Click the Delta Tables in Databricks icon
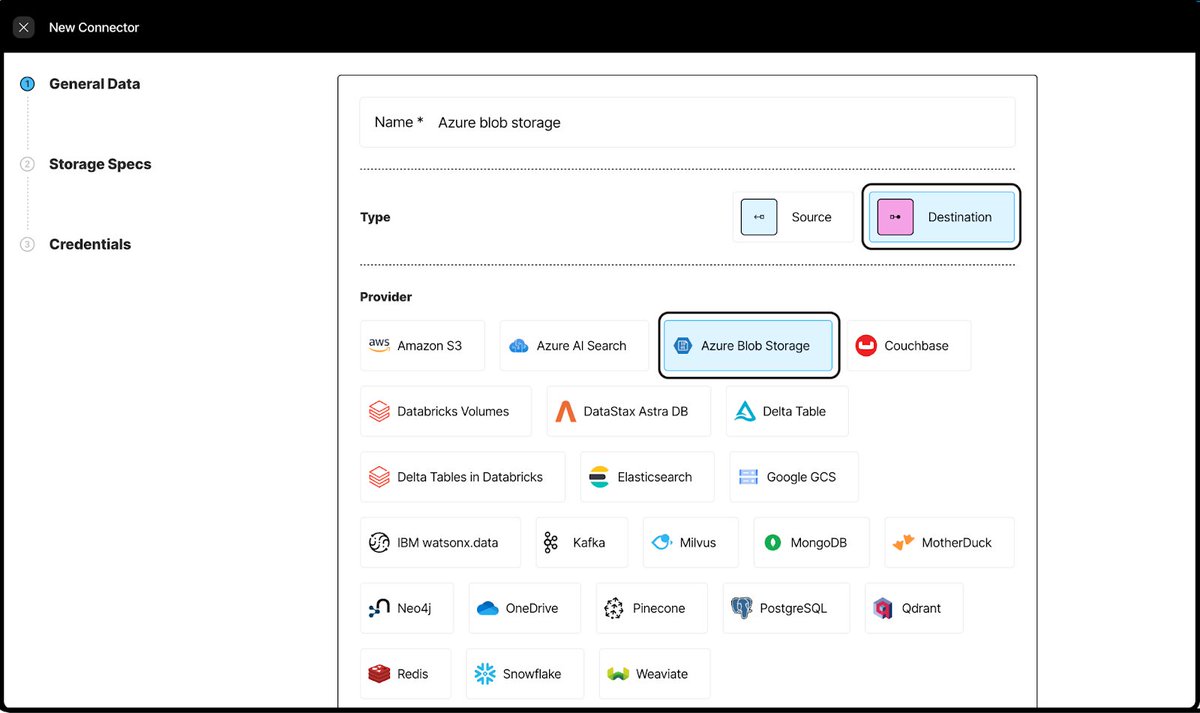Screen dimensions: 1200x713 (379, 477)
